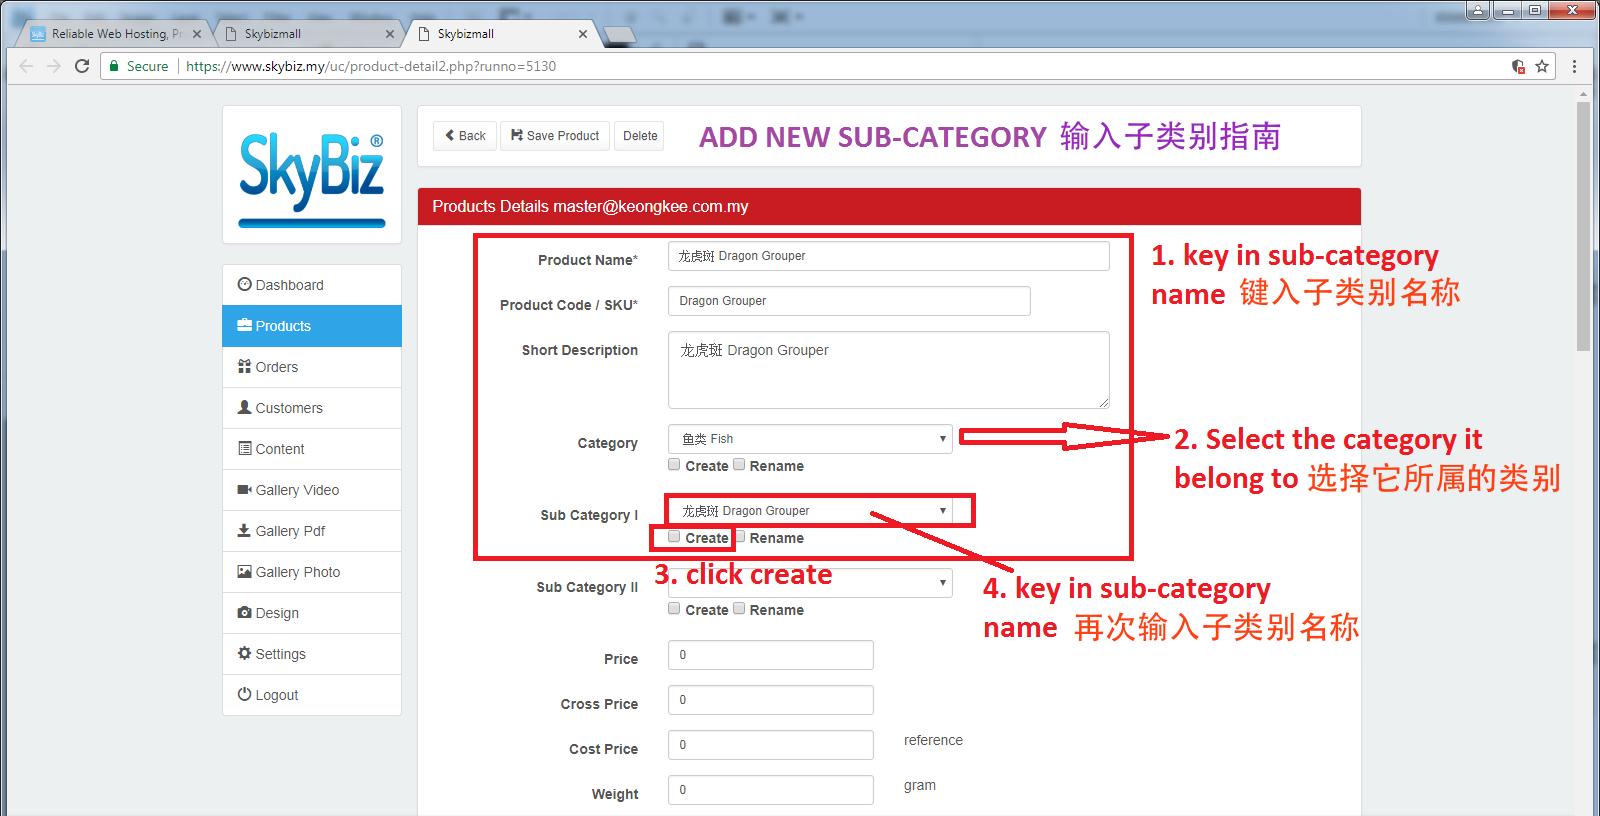The height and width of the screenshot is (816, 1600).
Task: Open Customers from the sidebar menu
Action: pyautogui.click(x=312, y=408)
